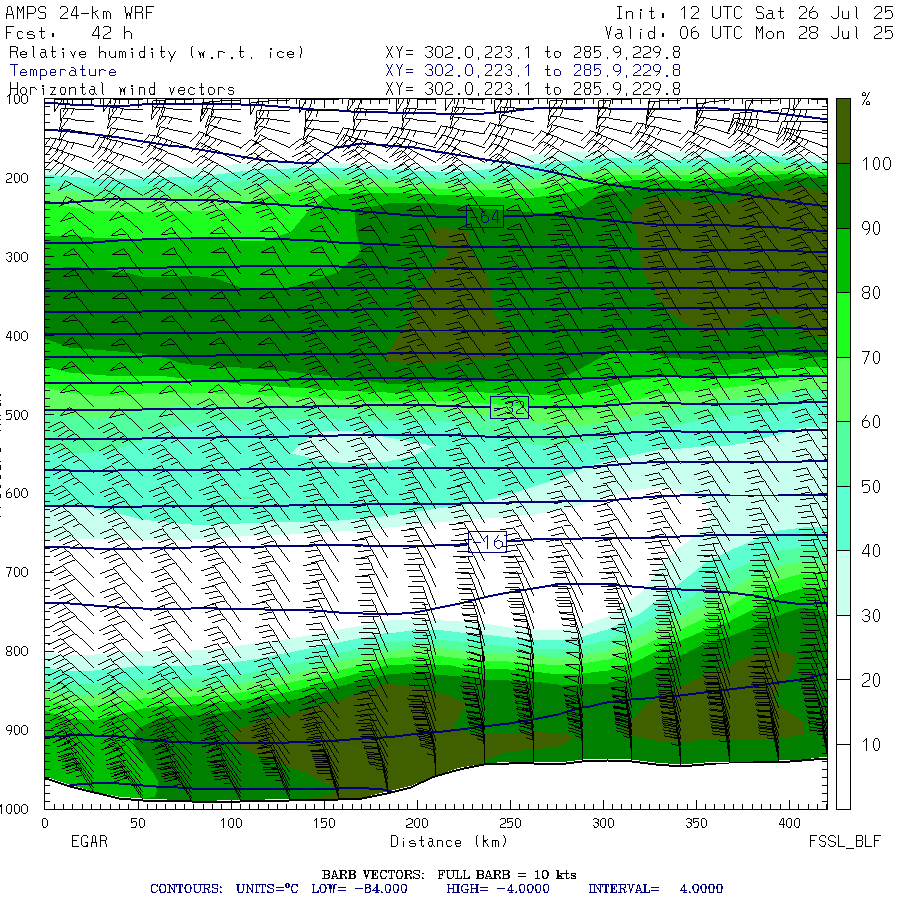Click the colorbar tick label 10
900x900 pixels.
(x=871, y=745)
